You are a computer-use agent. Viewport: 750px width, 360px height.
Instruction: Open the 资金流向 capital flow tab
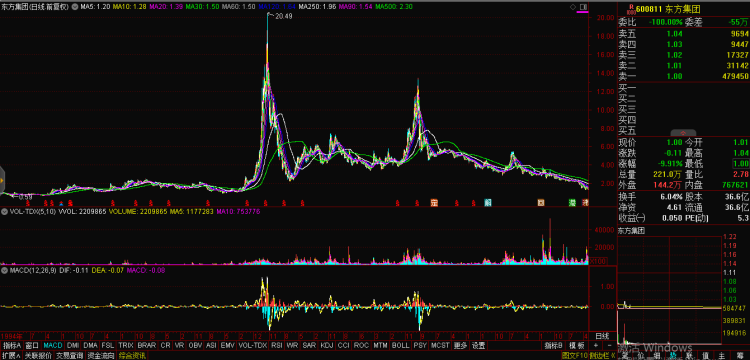[x=101, y=356]
